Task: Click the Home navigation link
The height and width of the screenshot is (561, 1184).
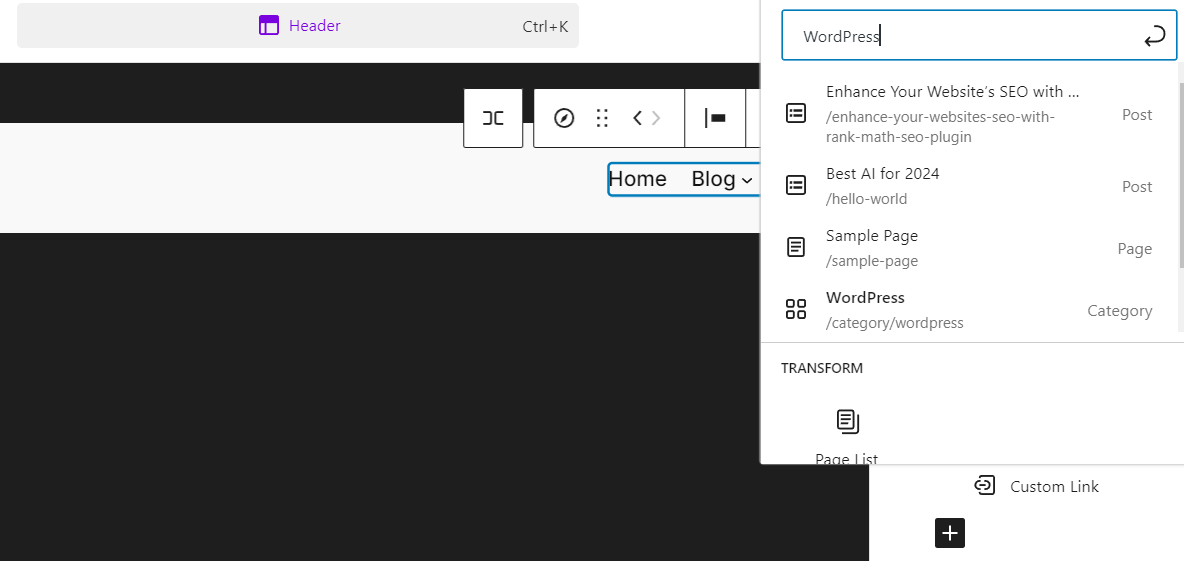Action: pyautogui.click(x=637, y=179)
